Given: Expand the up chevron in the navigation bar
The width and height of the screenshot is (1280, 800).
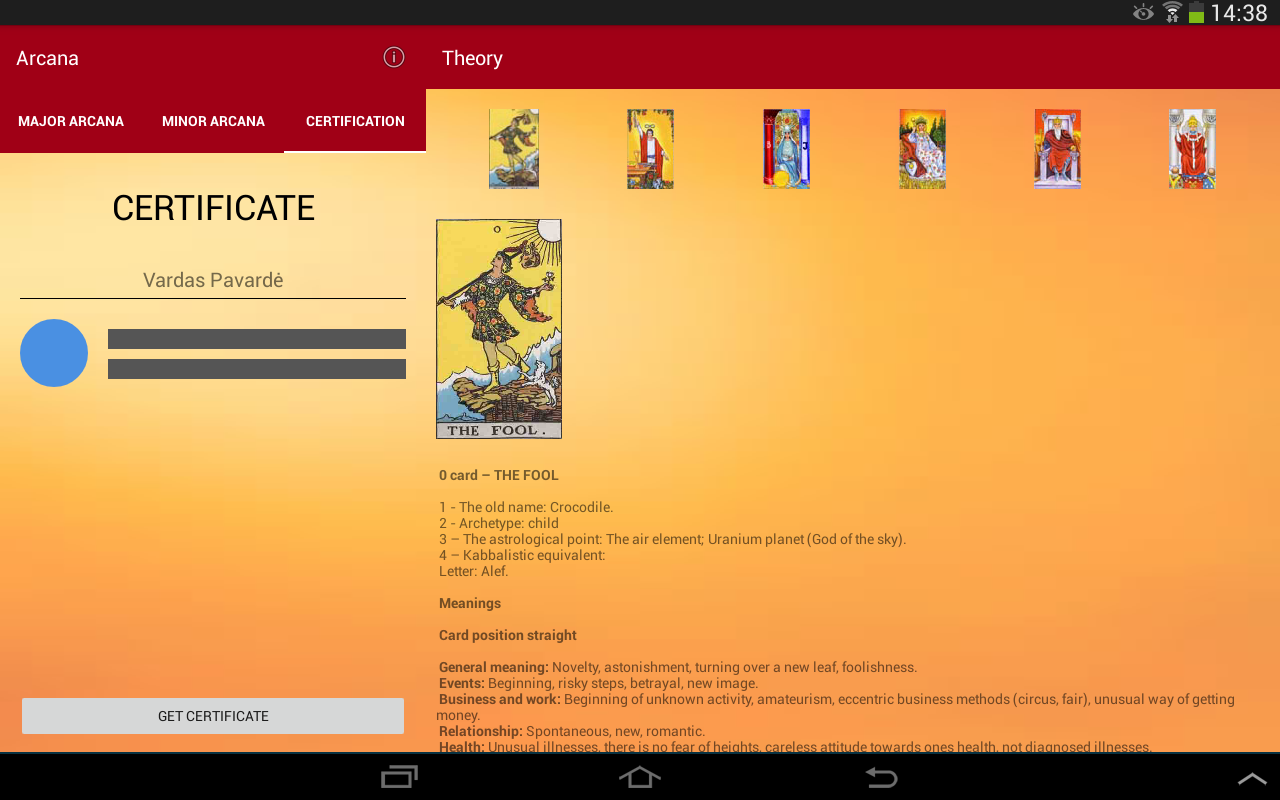Looking at the screenshot, I should 1252,778.
